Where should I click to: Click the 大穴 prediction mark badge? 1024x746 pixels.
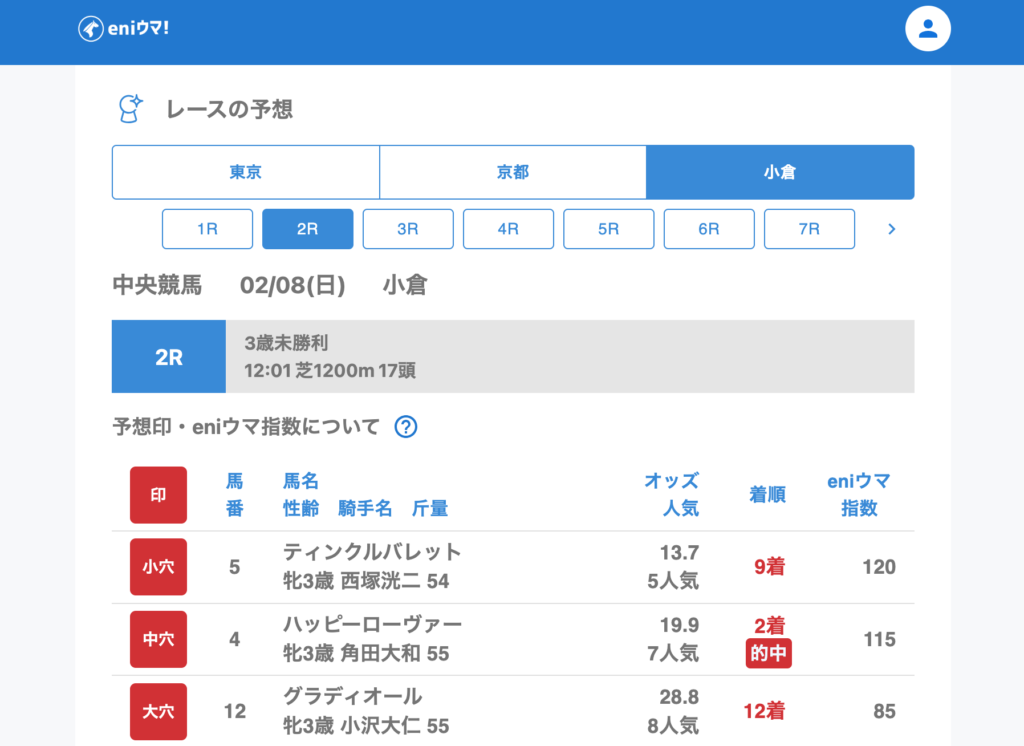(158, 711)
